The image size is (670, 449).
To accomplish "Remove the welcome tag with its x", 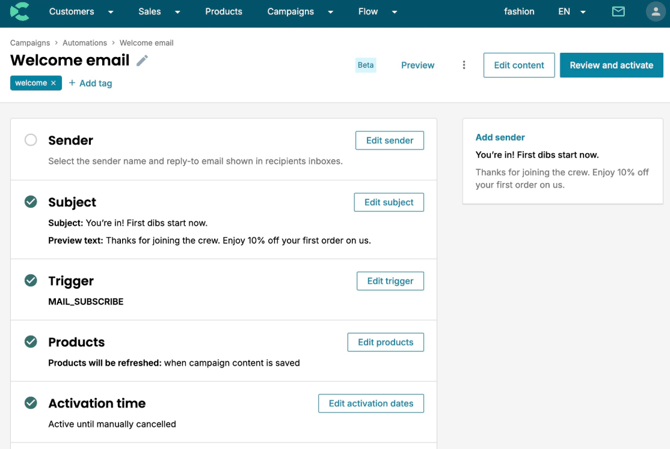I will [x=53, y=83].
